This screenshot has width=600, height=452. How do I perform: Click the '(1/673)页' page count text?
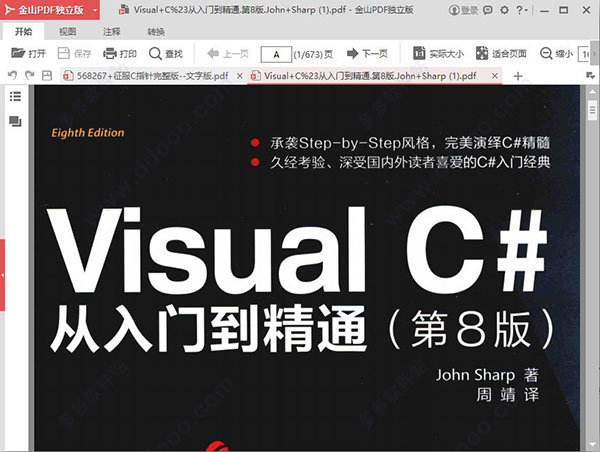pyautogui.click(x=313, y=54)
